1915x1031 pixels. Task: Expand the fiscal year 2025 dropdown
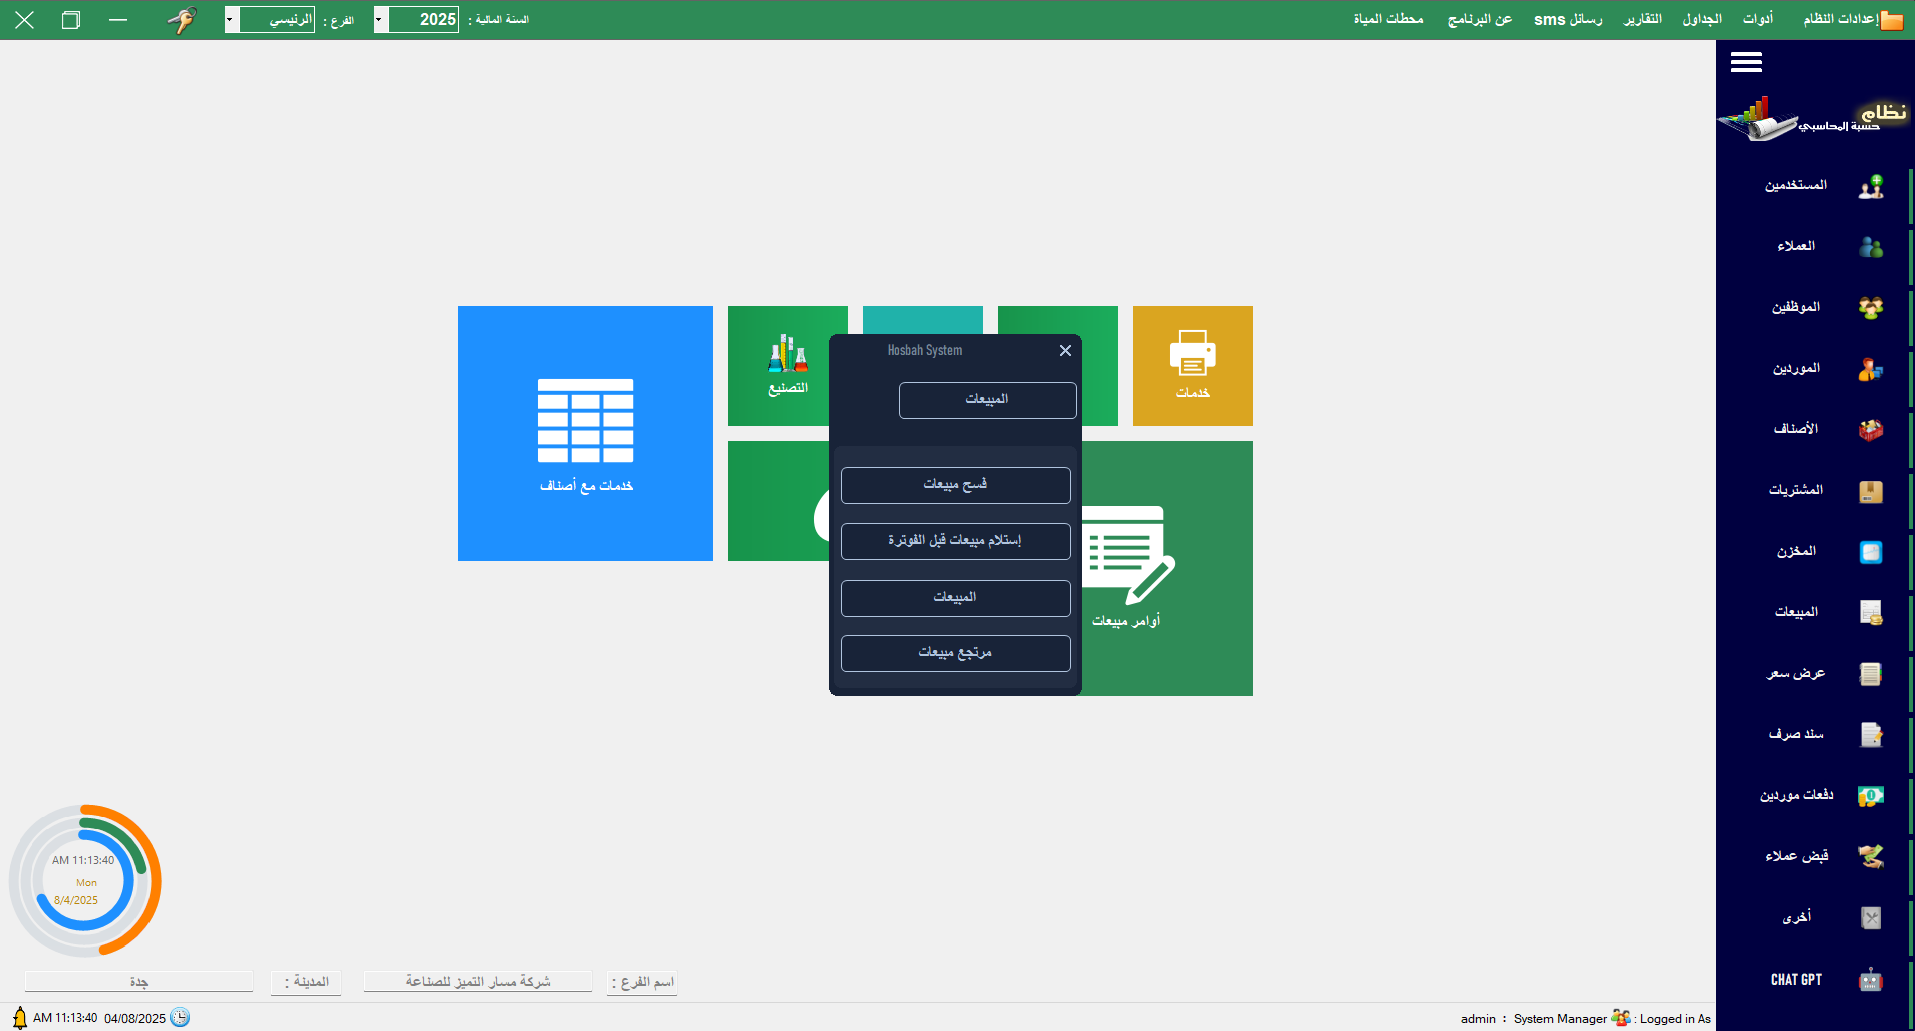380,20
